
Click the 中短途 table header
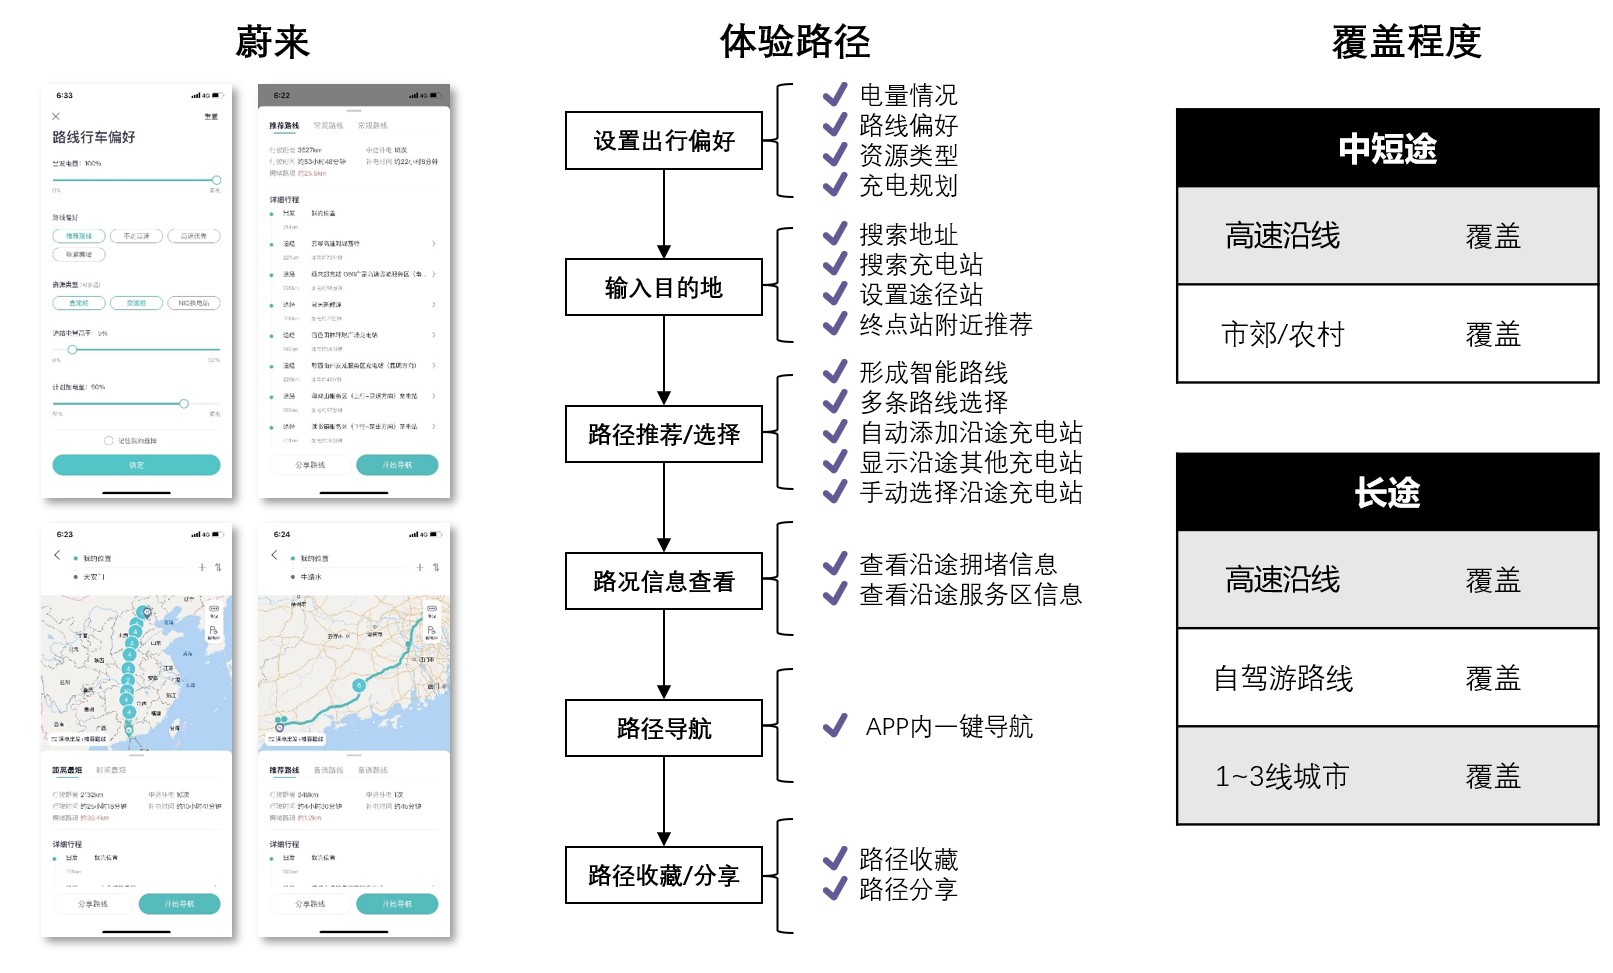1387,148
